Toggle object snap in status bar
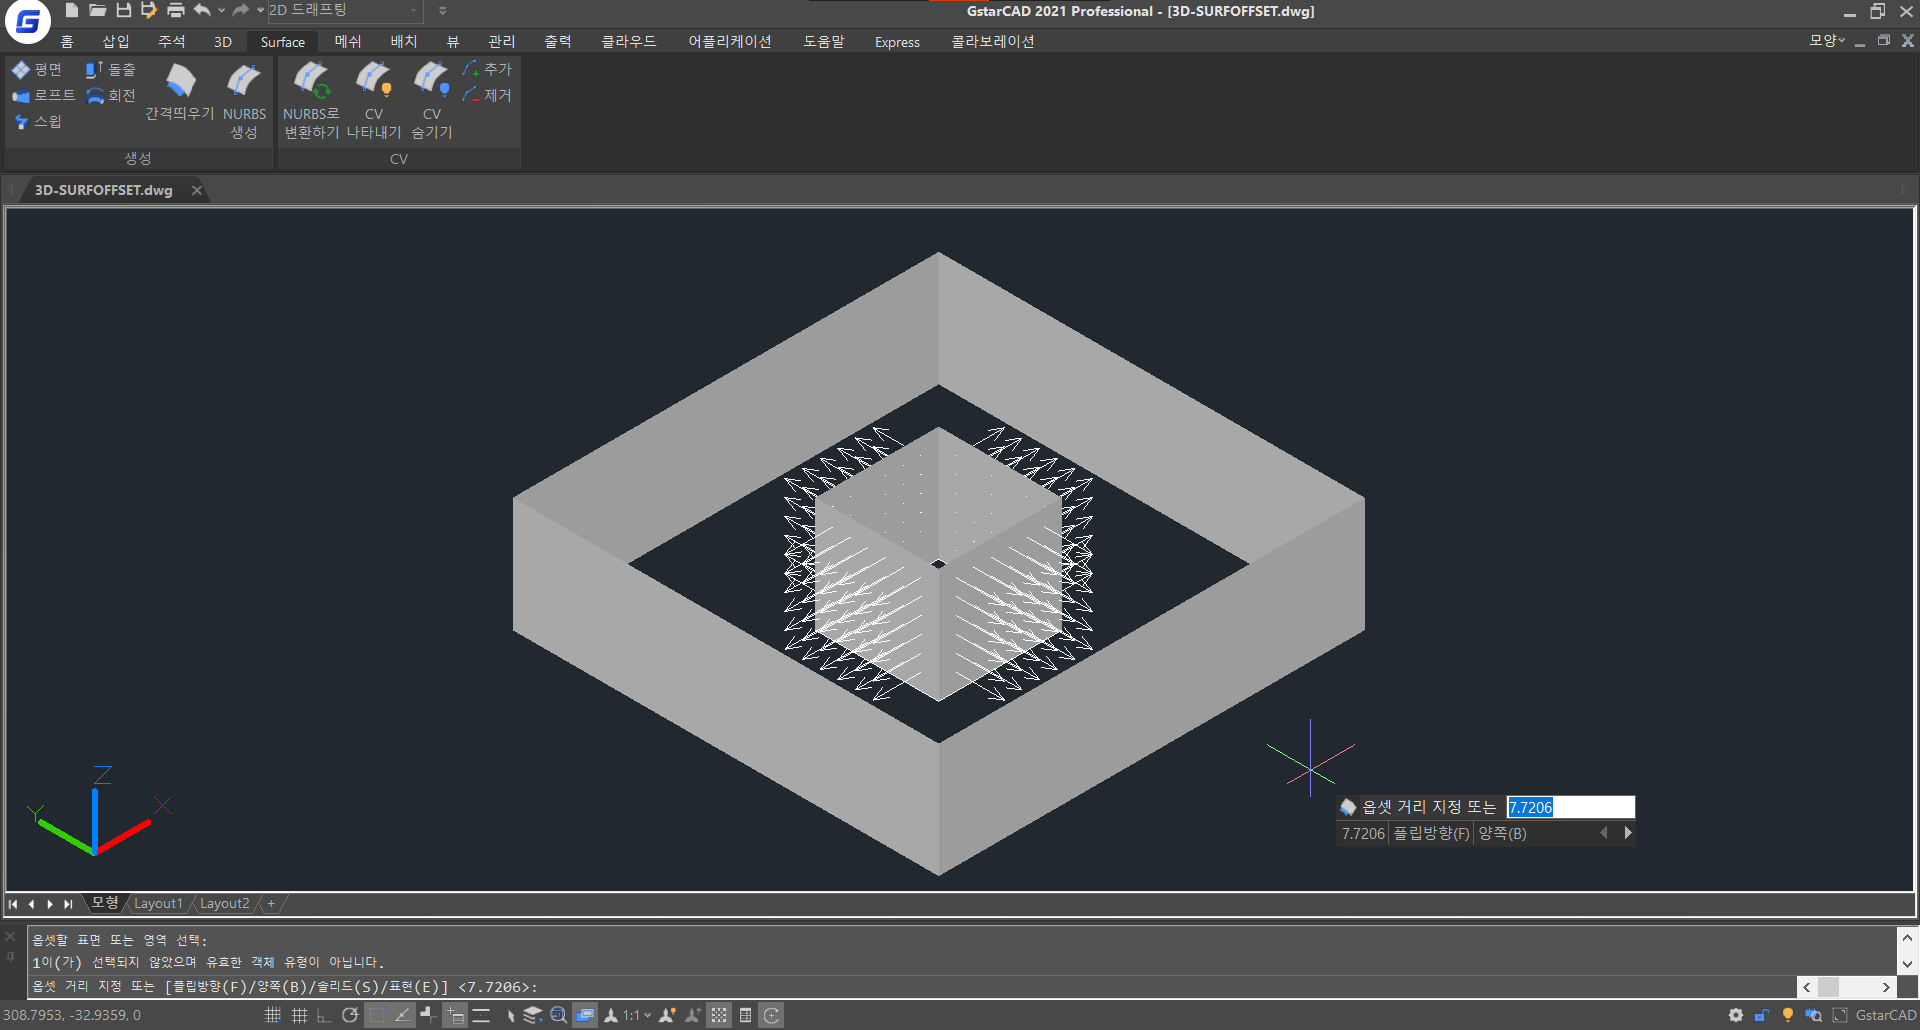 click(376, 1015)
